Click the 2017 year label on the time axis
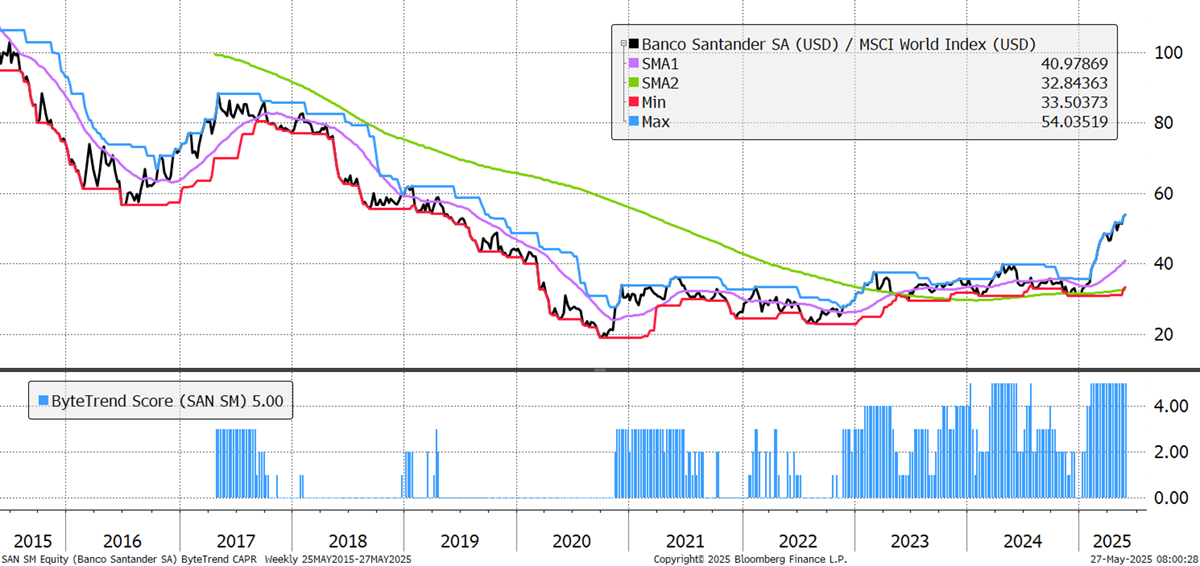 coord(235,541)
